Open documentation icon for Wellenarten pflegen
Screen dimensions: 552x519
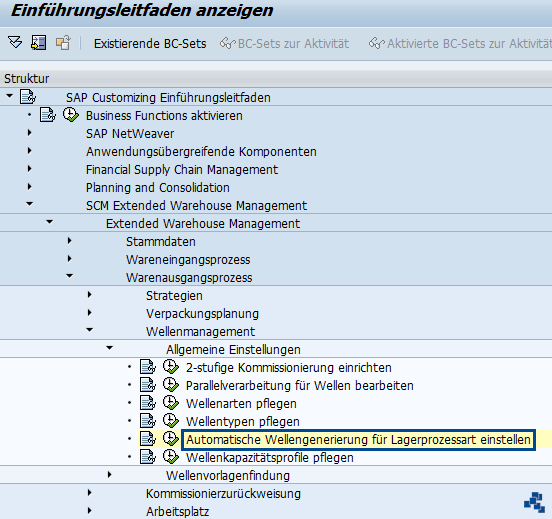(148, 403)
